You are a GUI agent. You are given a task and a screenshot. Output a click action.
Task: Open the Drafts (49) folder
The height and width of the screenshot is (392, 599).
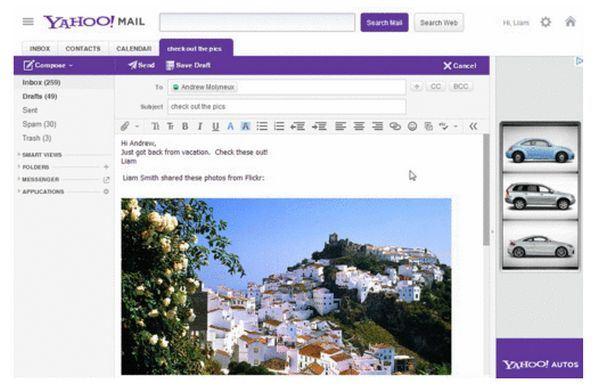coord(40,96)
